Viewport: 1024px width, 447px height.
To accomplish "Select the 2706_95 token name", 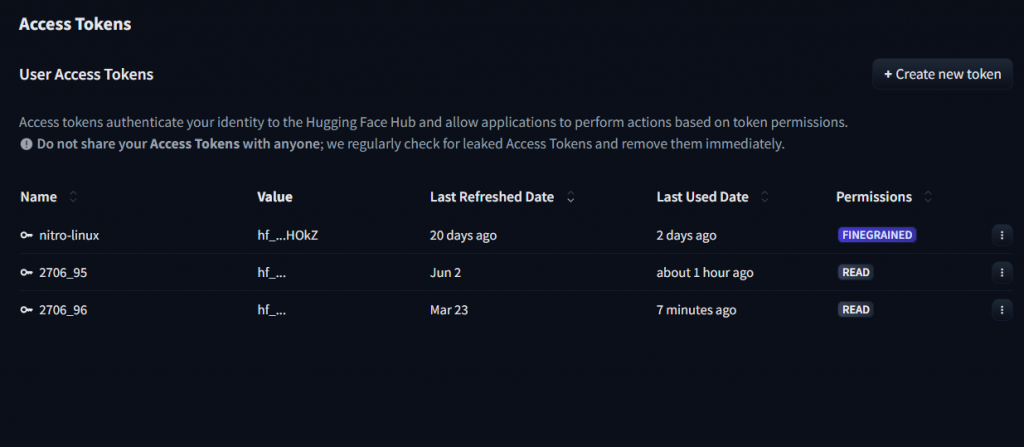I will (63, 272).
